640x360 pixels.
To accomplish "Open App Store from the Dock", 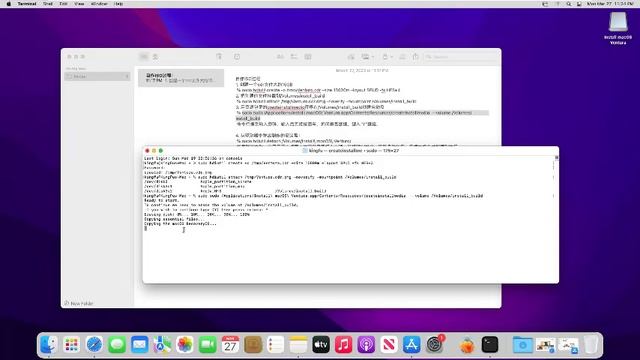I will pyautogui.click(x=411, y=345).
